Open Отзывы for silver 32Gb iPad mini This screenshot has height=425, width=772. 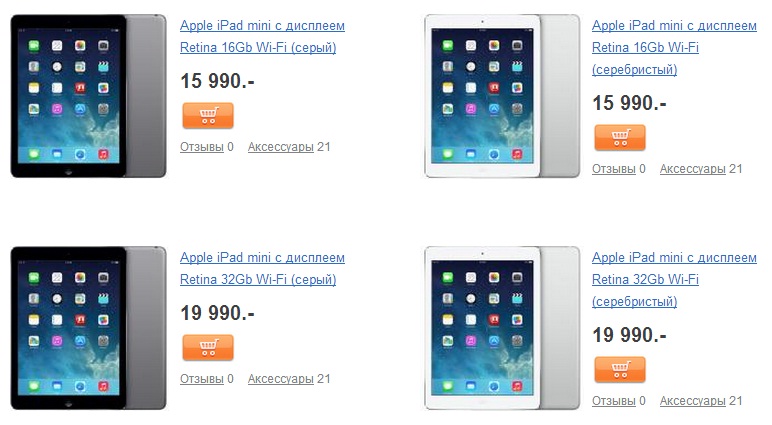[614, 401]
